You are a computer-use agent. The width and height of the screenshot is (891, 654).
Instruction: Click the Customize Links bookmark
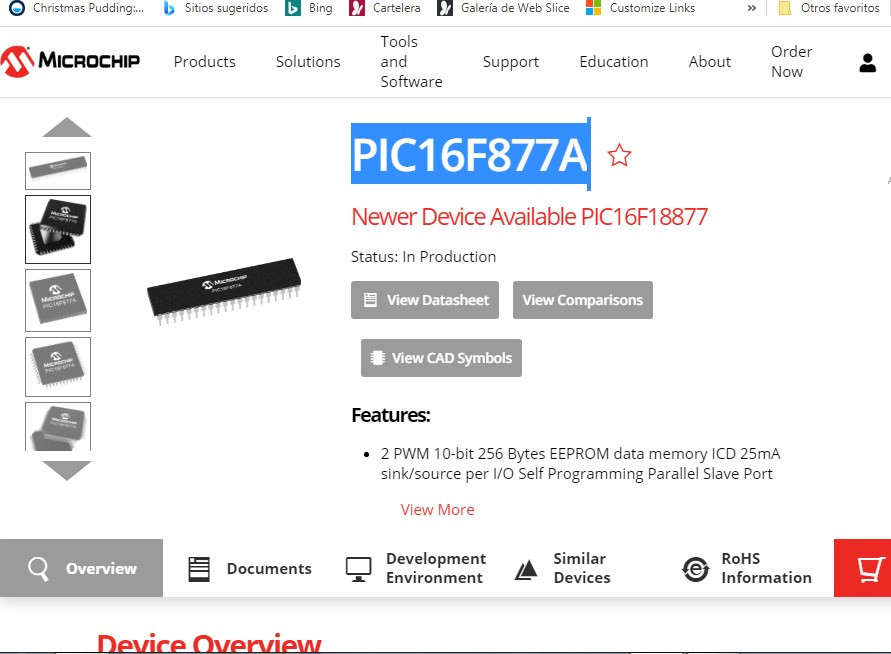point(640,8)
